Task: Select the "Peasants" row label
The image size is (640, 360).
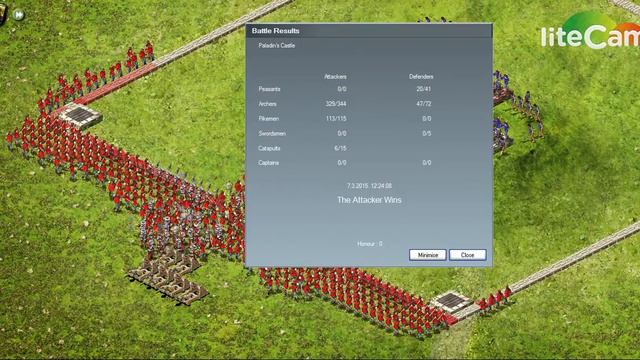Action: pyautogui.click(x=269, y=89)
